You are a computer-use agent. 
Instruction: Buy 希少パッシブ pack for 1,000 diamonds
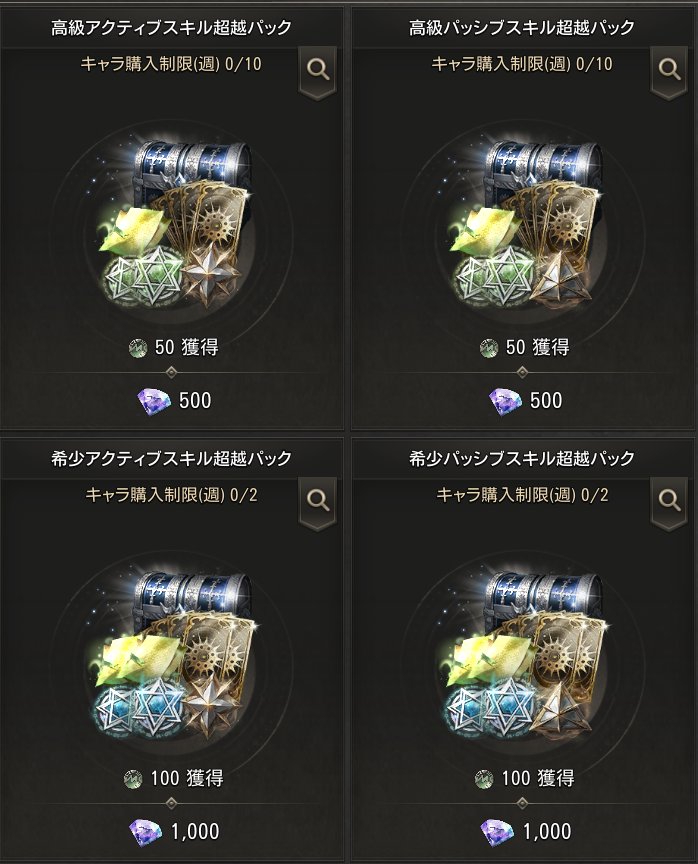(526, 831)
